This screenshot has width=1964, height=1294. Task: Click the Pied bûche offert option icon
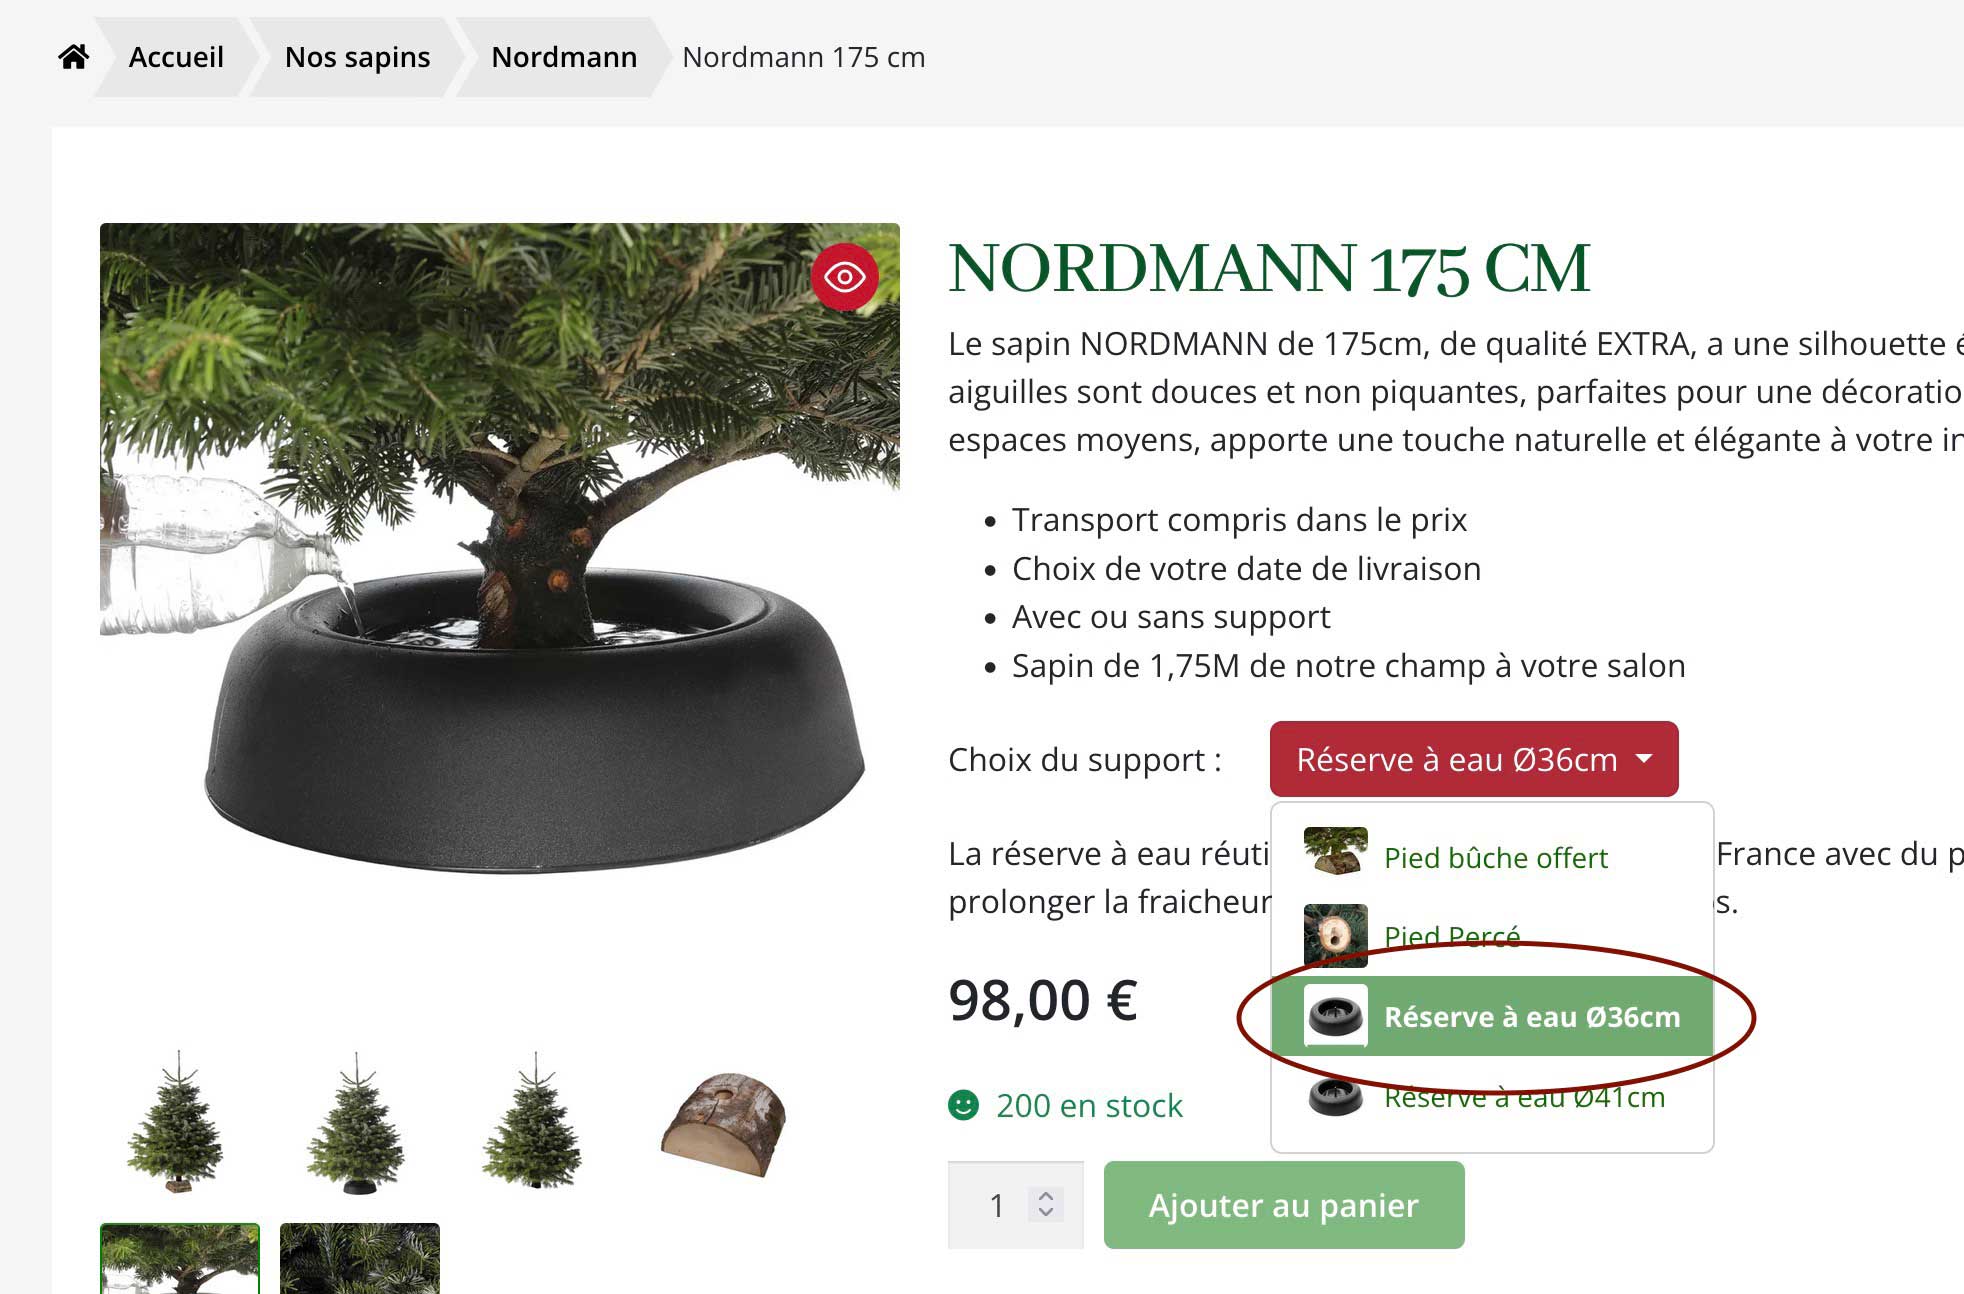[1335, 851]
